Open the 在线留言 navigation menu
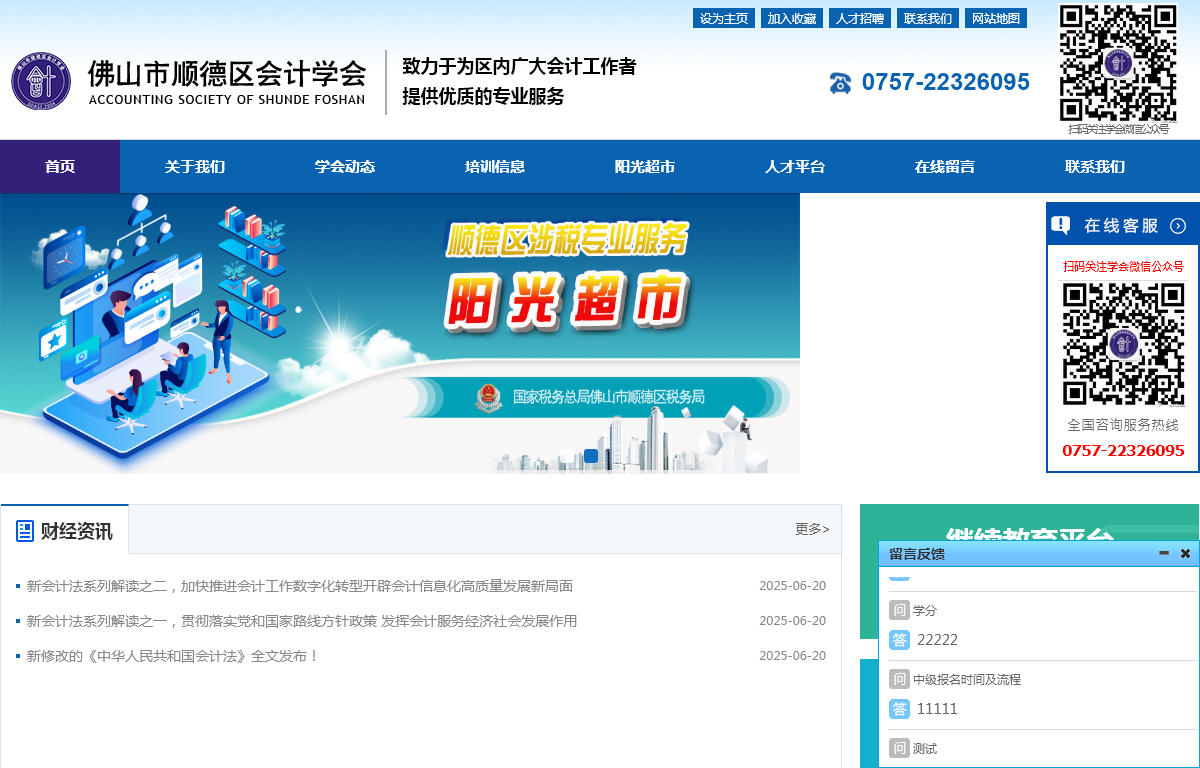1200x768 pixels. tap(945, 166)
